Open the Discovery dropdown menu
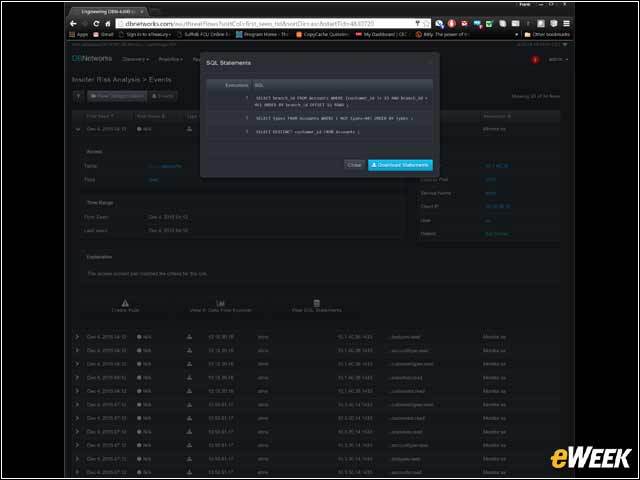The width and height of the screenshot is (640, 480). 136,59
